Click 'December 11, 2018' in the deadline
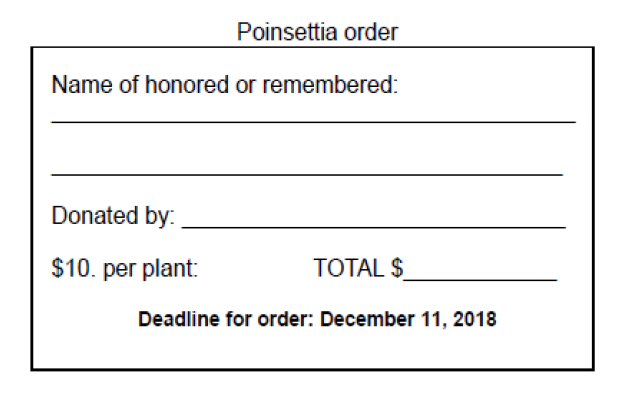The image size is (620, 400). pyautogui.click(x=408, y=319)
